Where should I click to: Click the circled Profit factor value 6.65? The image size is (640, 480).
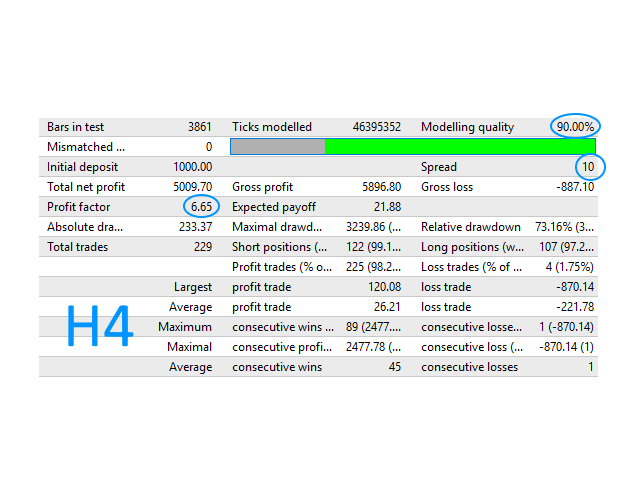pyautogui.click(x=199, y=207)
